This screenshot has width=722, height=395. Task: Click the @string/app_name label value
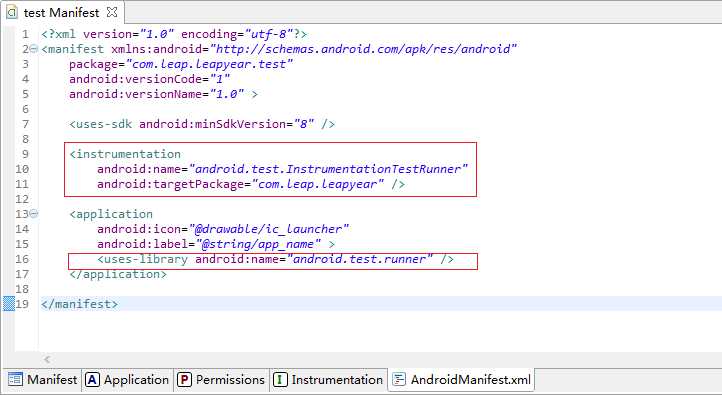258,244
